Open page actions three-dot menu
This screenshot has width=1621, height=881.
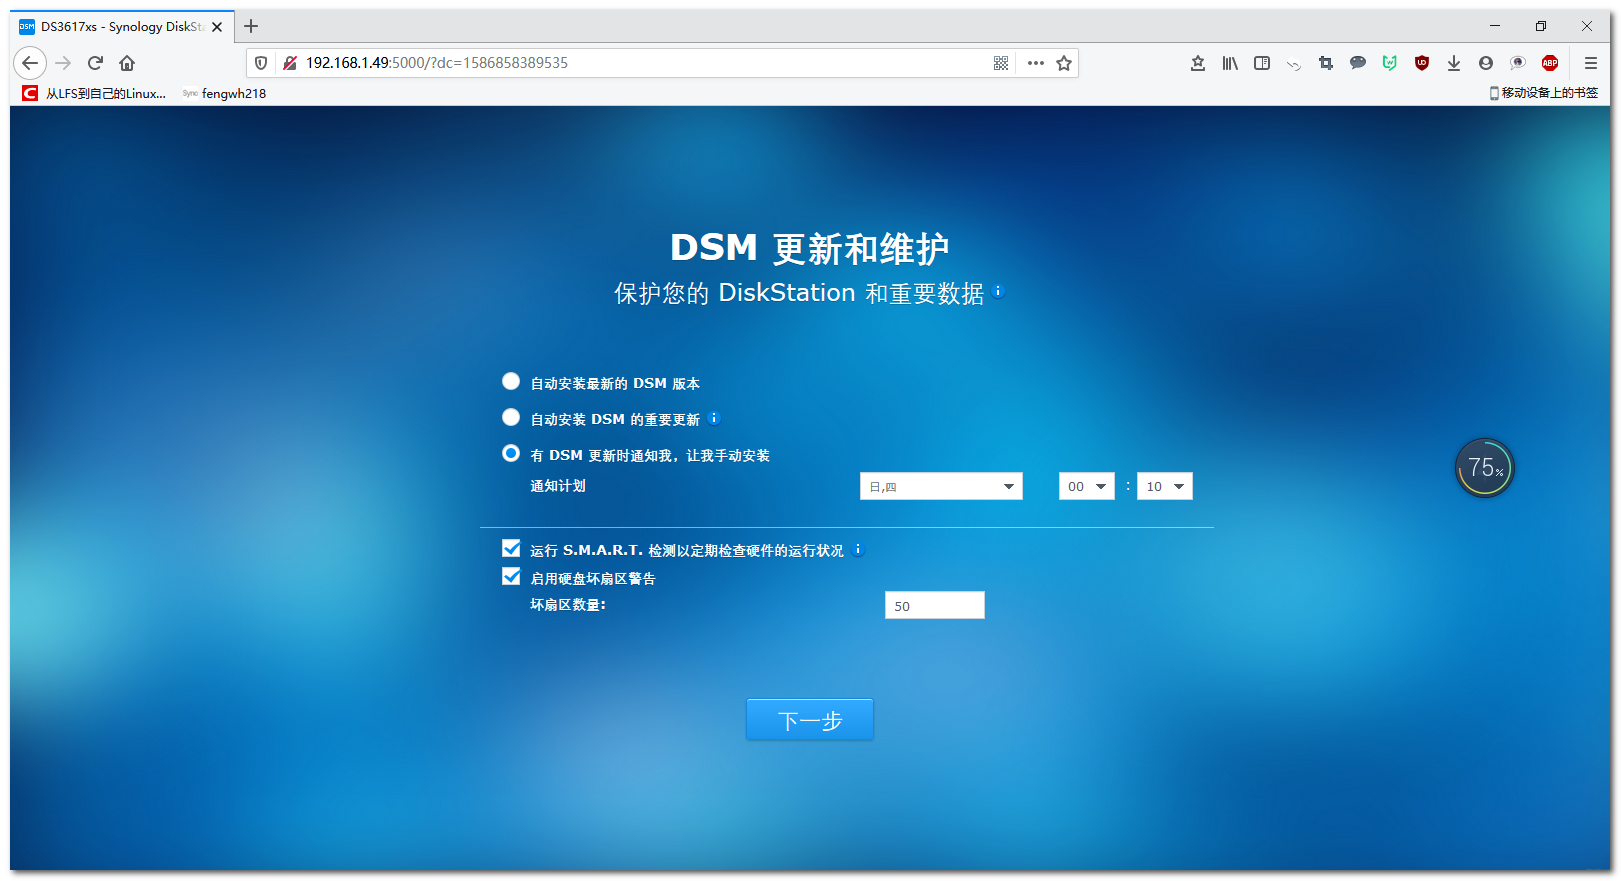tap(1036, 63)
